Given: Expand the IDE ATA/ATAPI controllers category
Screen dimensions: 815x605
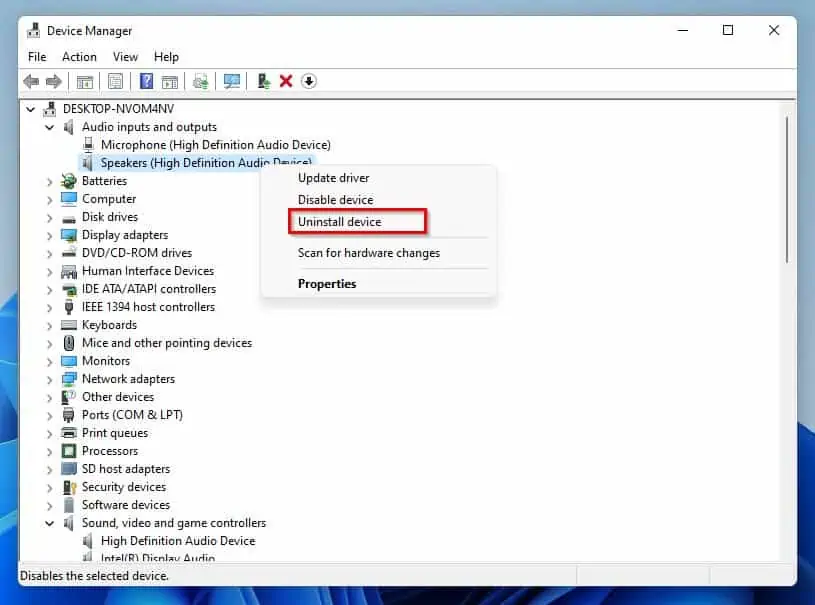Looking at the screenshot, I should (x=49, y=290).
